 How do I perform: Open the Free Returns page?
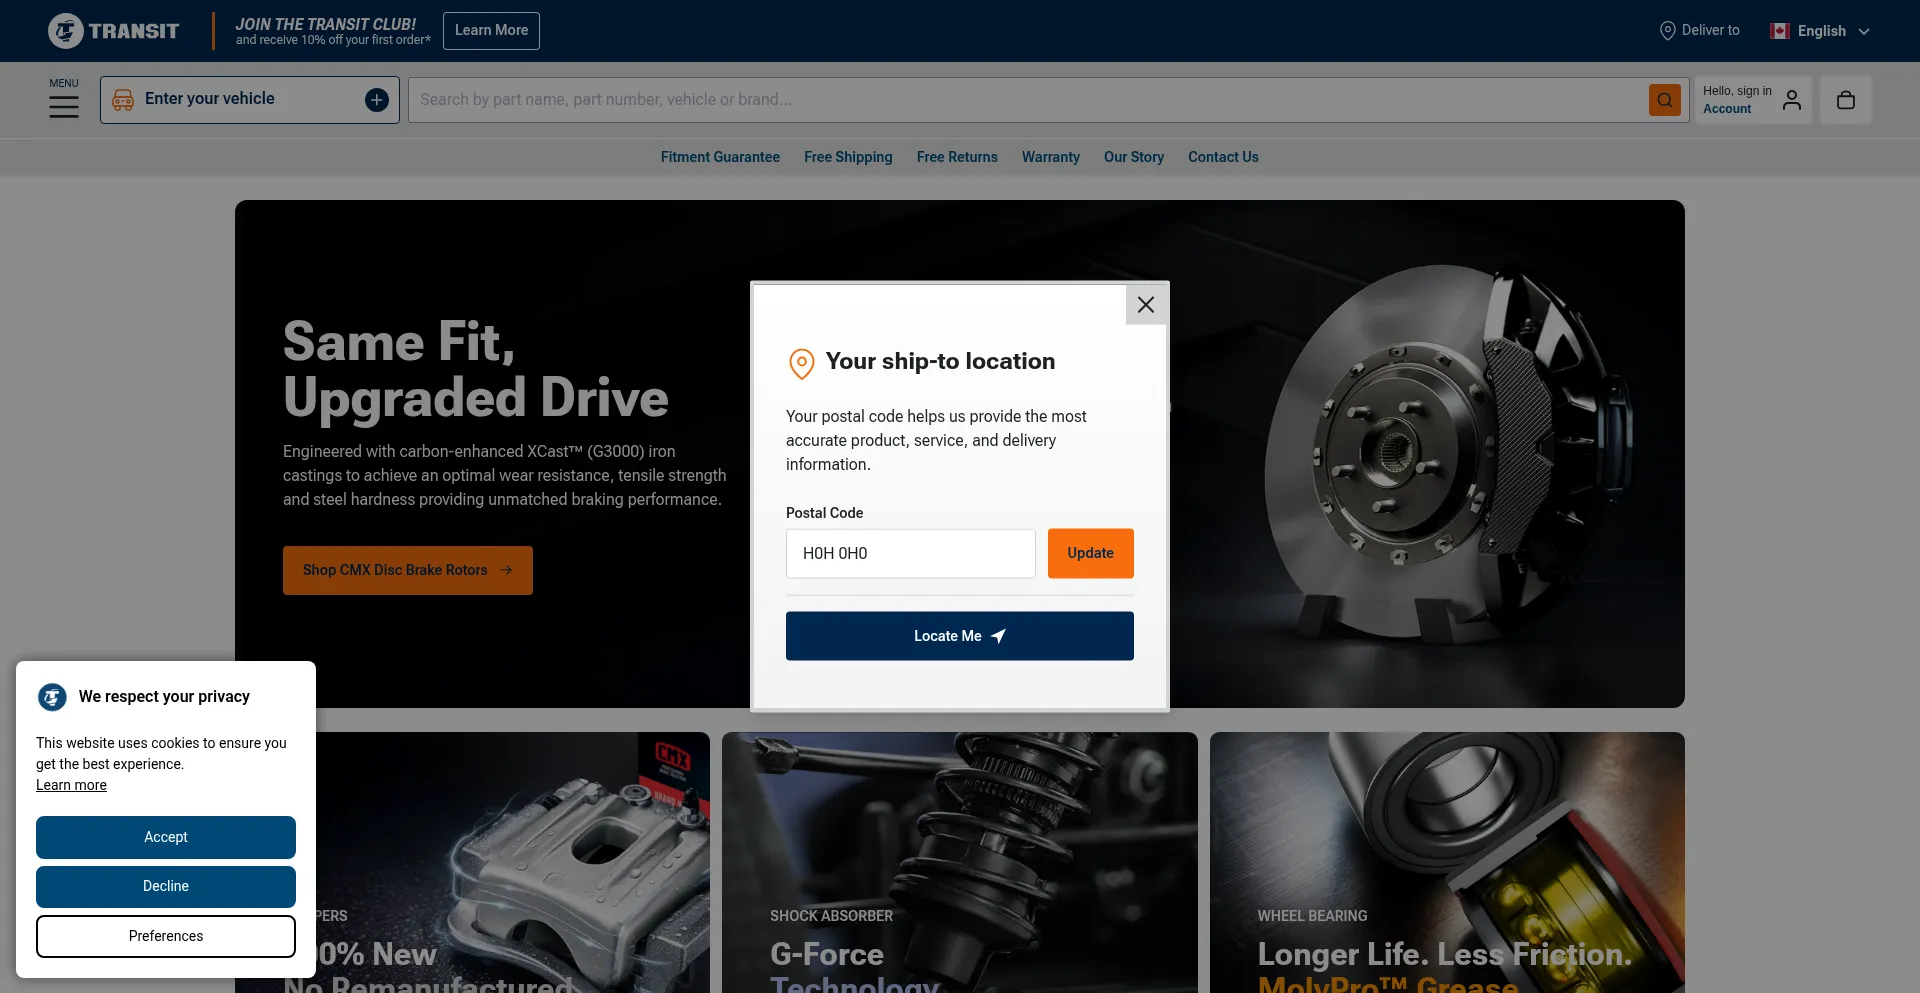(x=957, y=157)
